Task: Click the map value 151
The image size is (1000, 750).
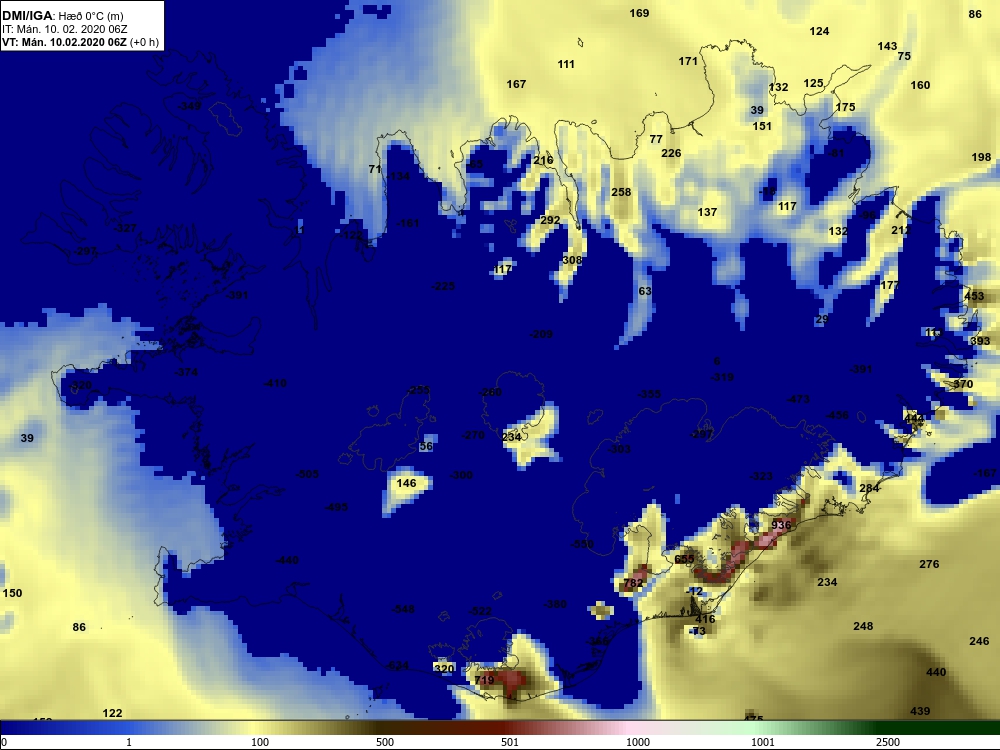Action: pyautogui.click(x=762, y=126)
